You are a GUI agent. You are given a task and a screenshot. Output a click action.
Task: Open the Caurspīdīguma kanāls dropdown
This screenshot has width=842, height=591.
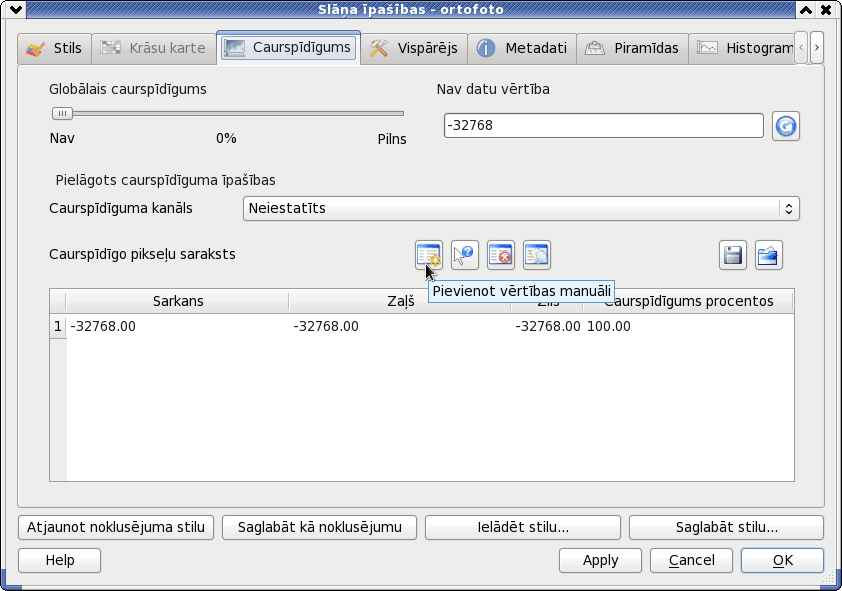[521, 208]
